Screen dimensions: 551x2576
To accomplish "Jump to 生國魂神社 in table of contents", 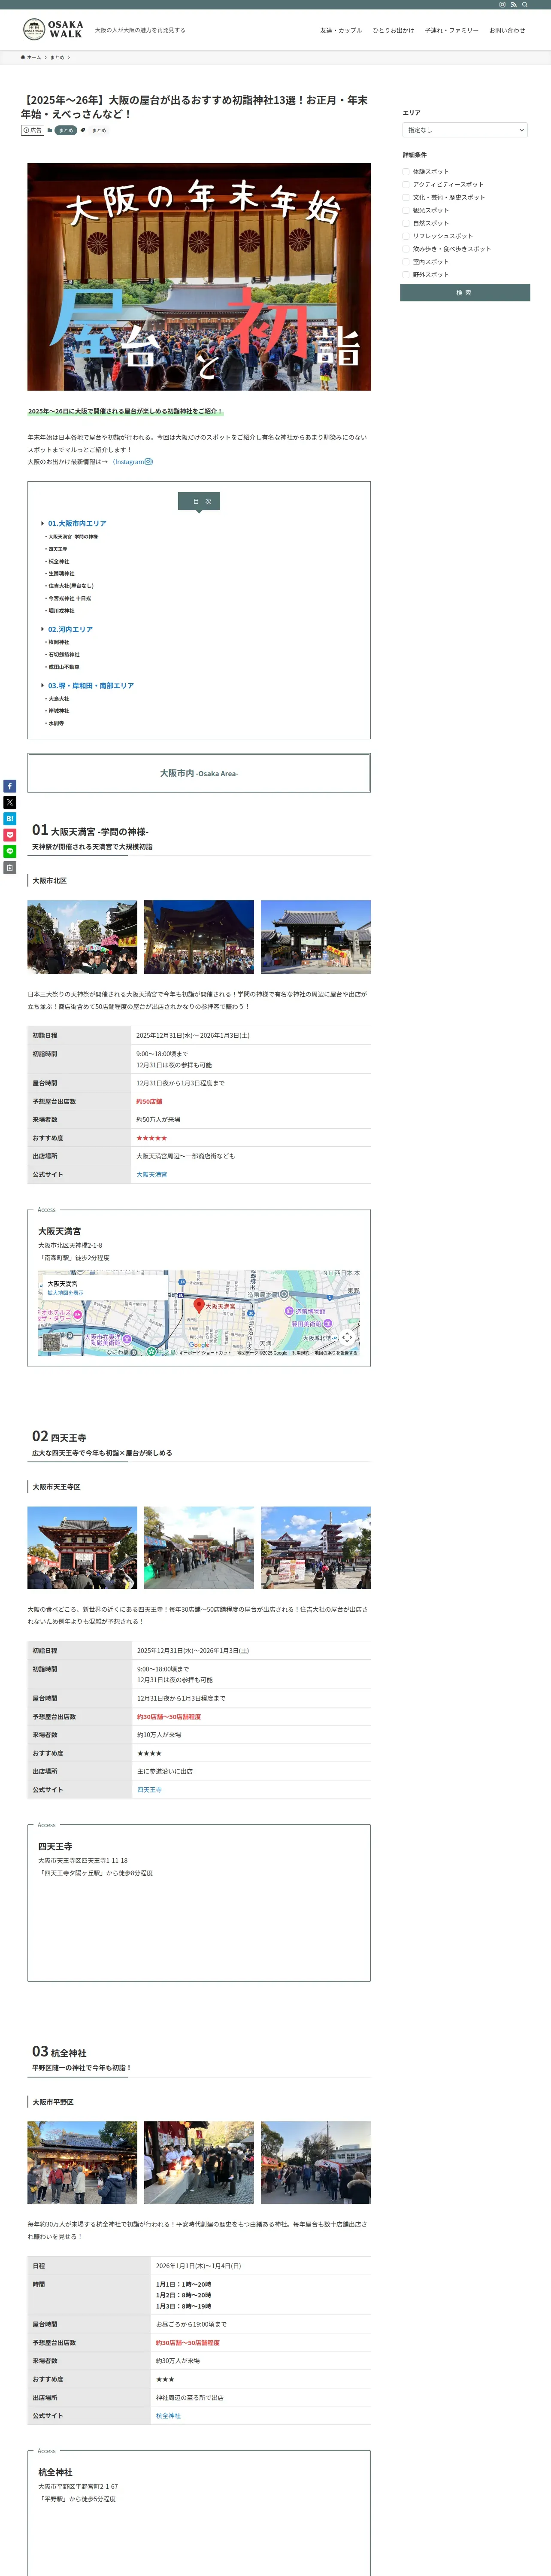I will (61, 574).
